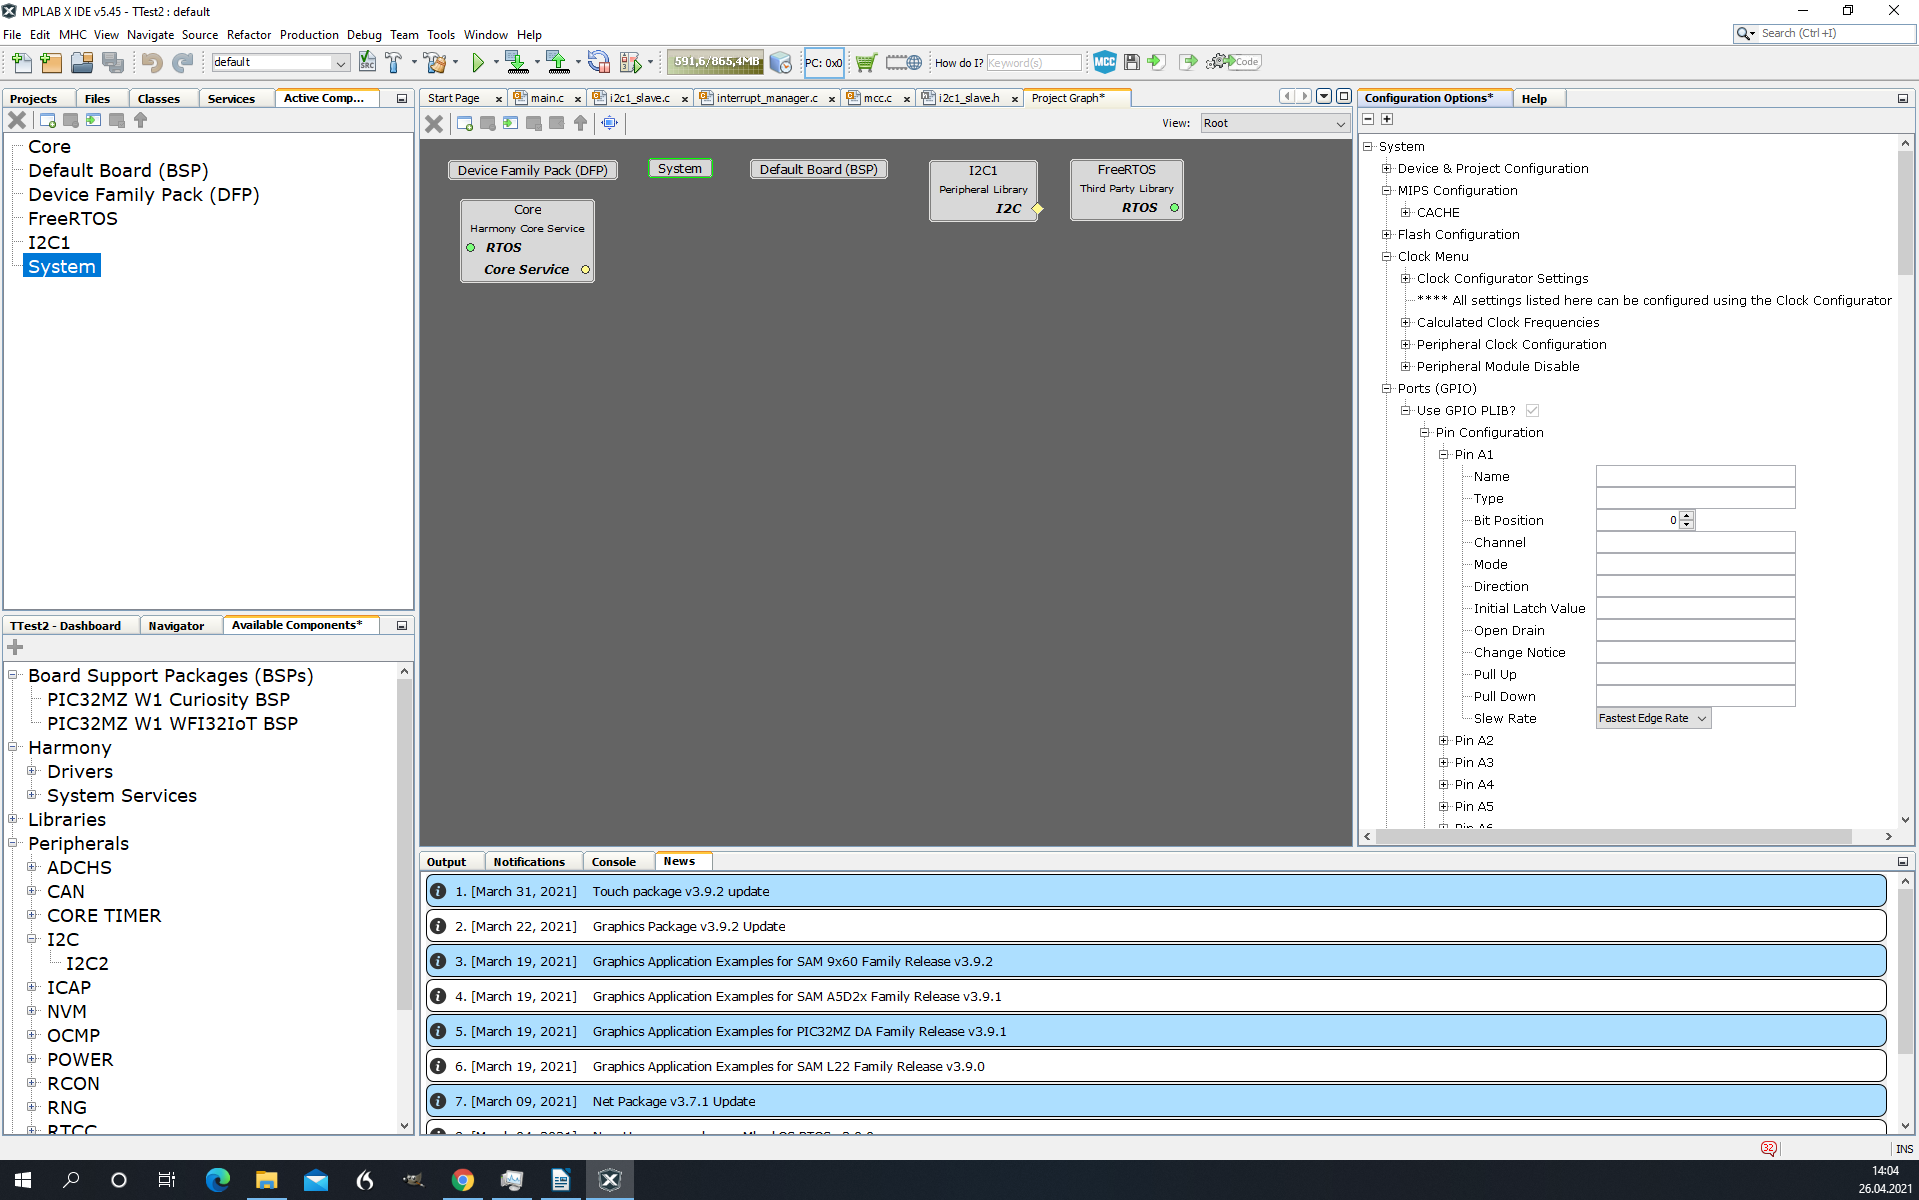This screenshot has width=1919, height=1200.
Task: Select the Device Family Pack (DFP) graph block
Action: [x=532, y=170]
